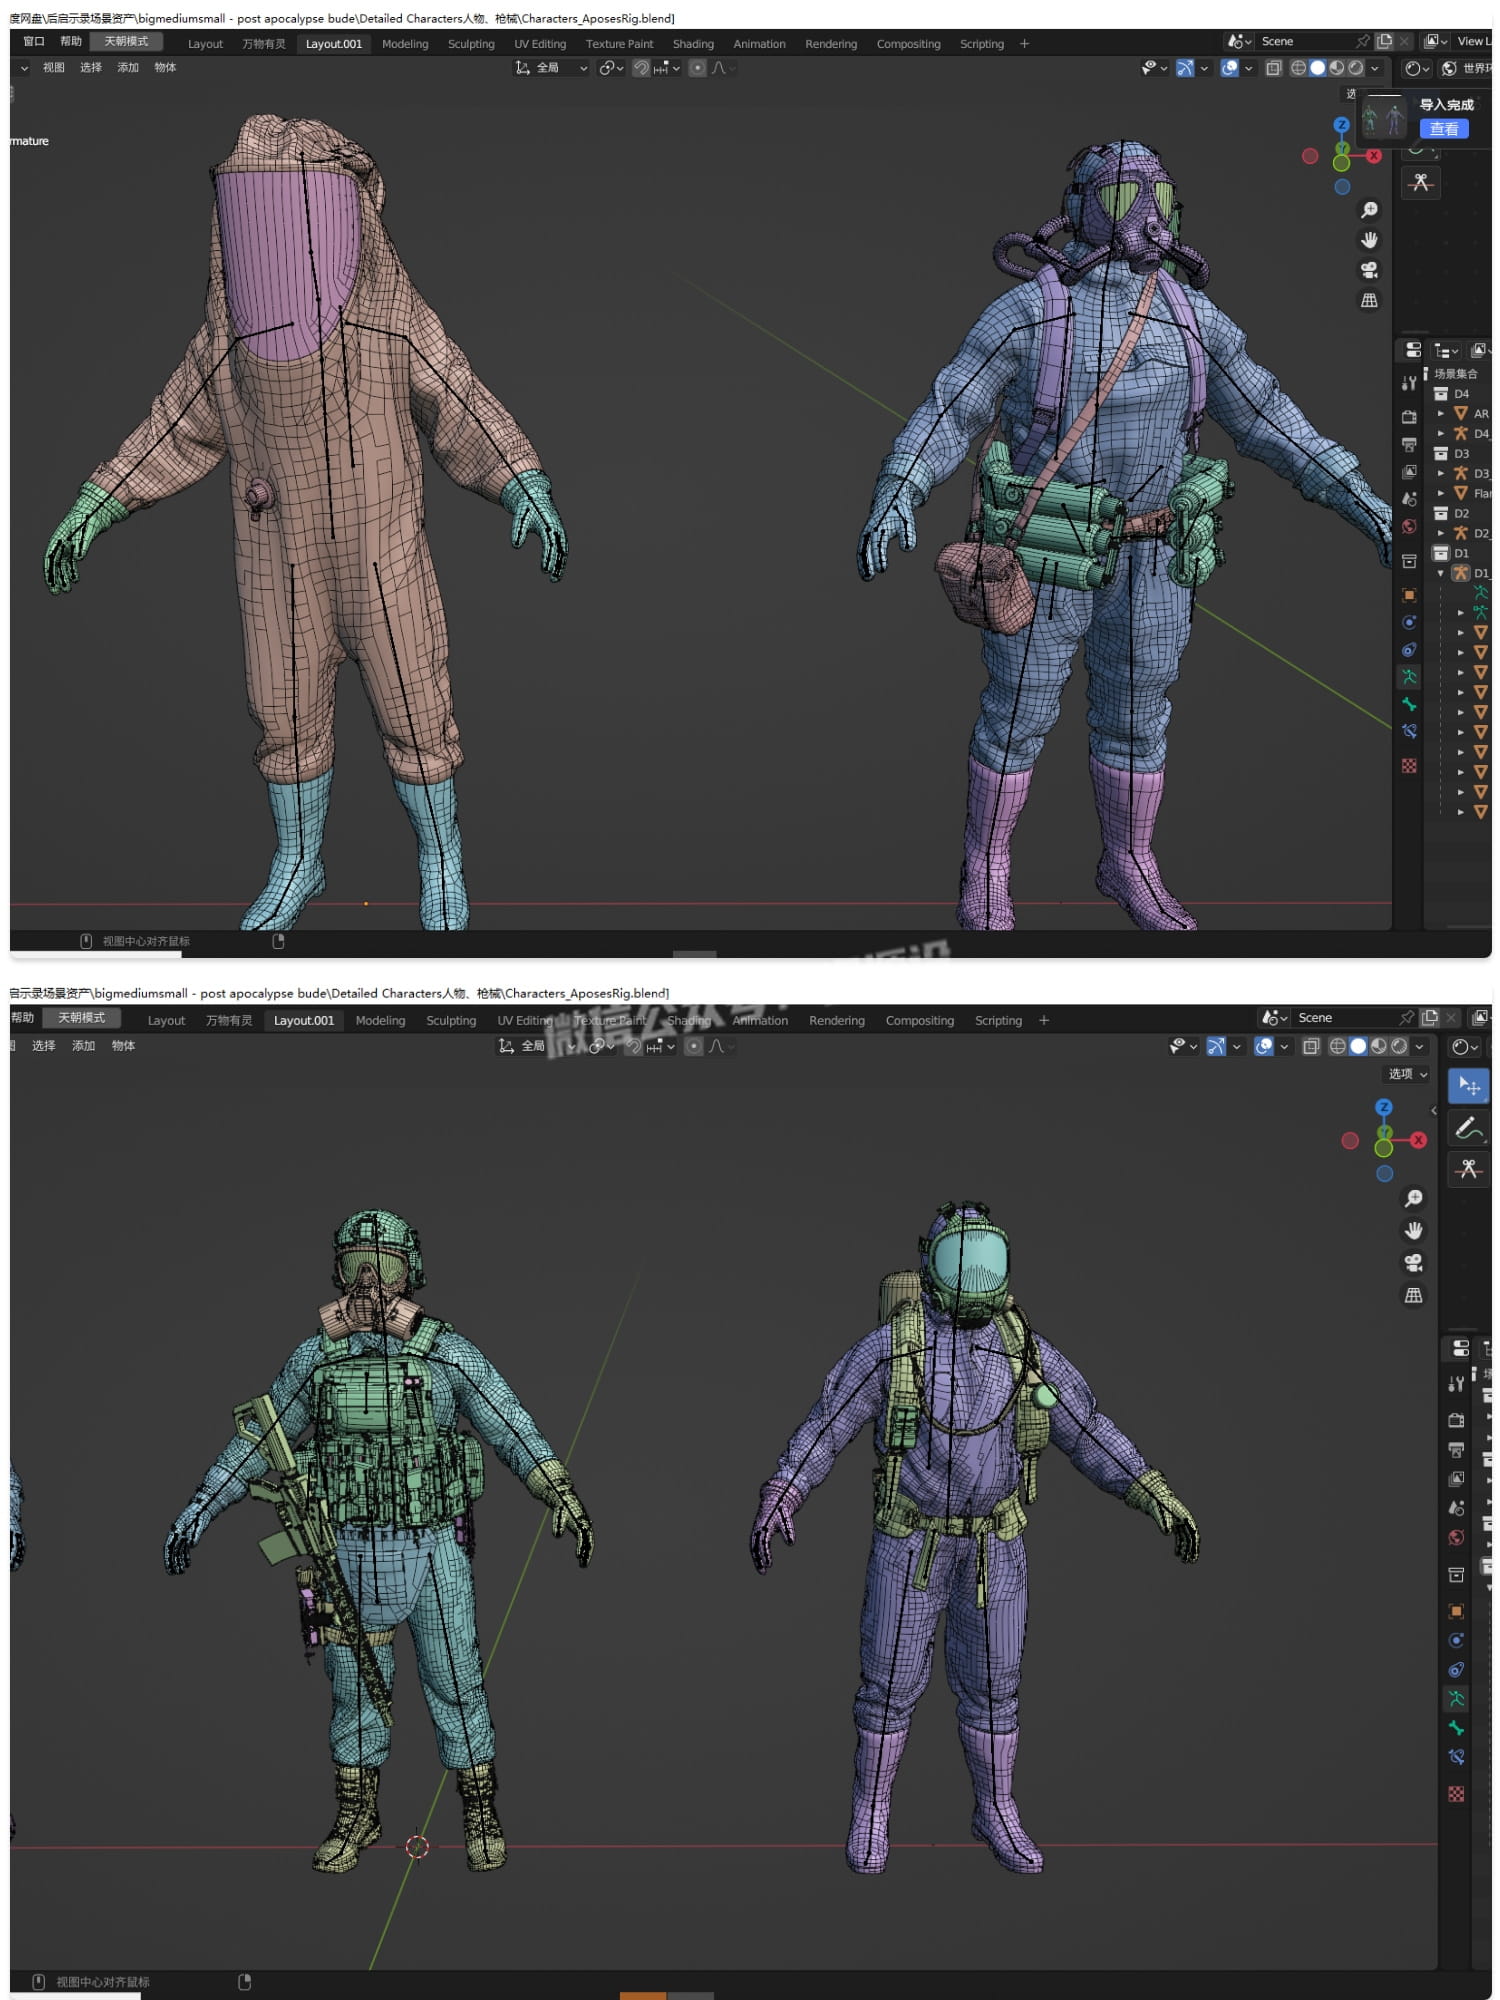Click the 天朝模式 button in the top window
Viewport: 1500px width, 2000px height.
[126, 41]
